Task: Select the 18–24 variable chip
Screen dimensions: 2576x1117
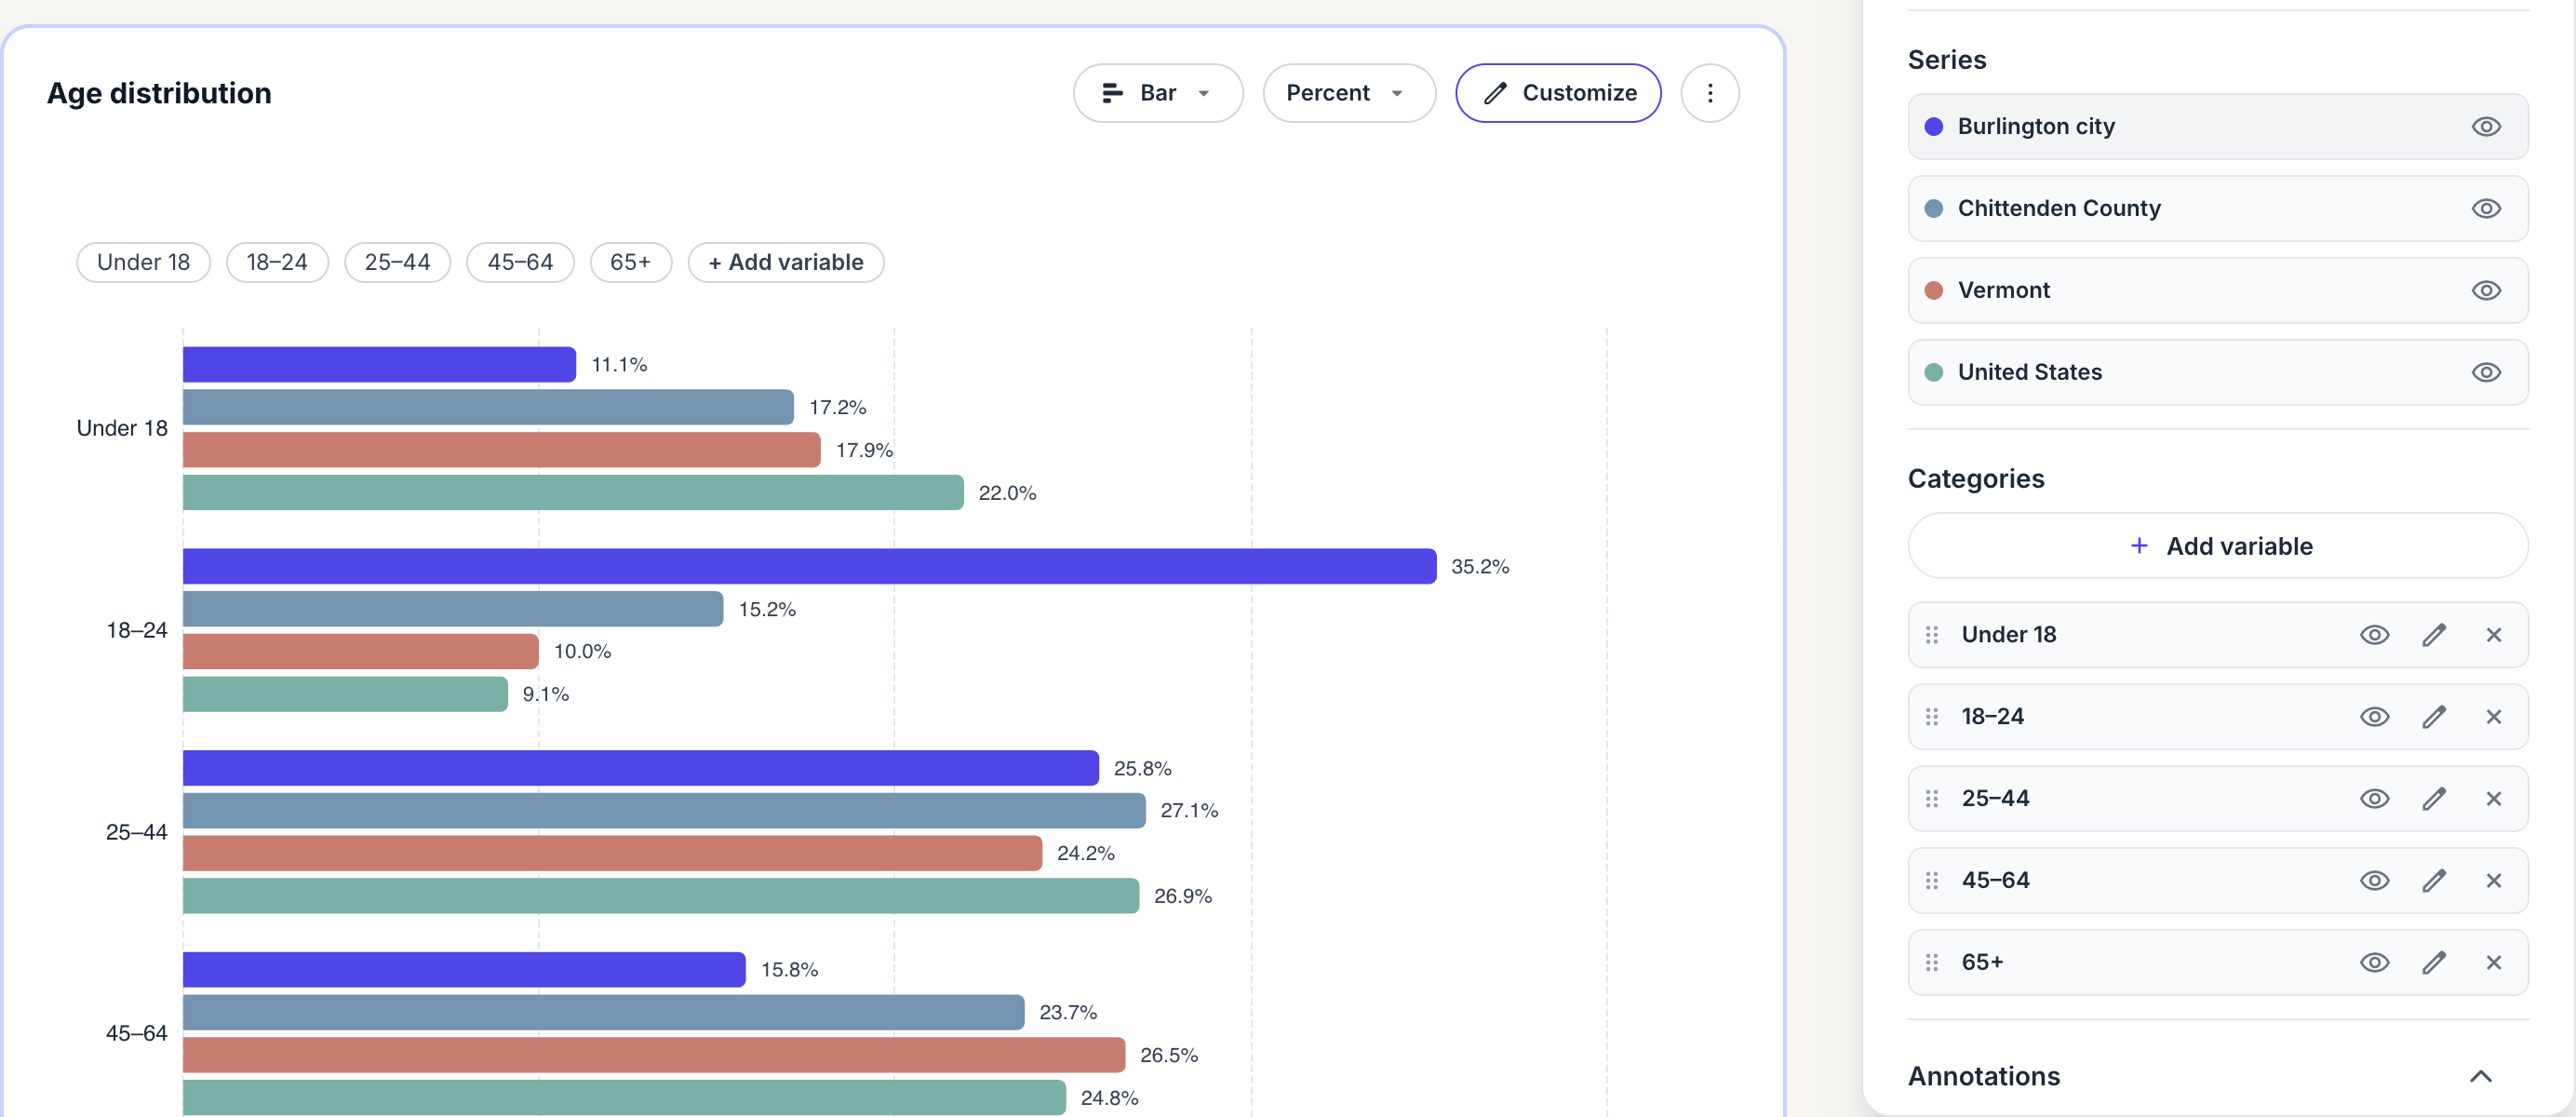Action: 277,263
